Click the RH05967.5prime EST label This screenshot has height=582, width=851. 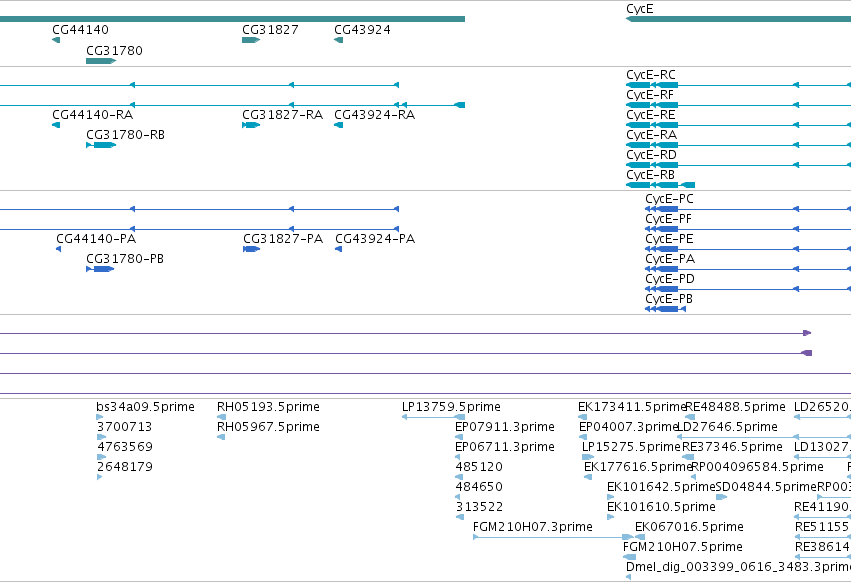[268, 427]
